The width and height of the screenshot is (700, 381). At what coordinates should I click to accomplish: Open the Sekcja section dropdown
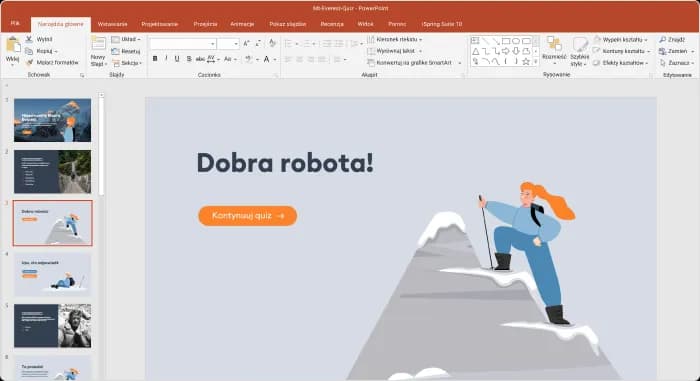(x=127, y=63)
